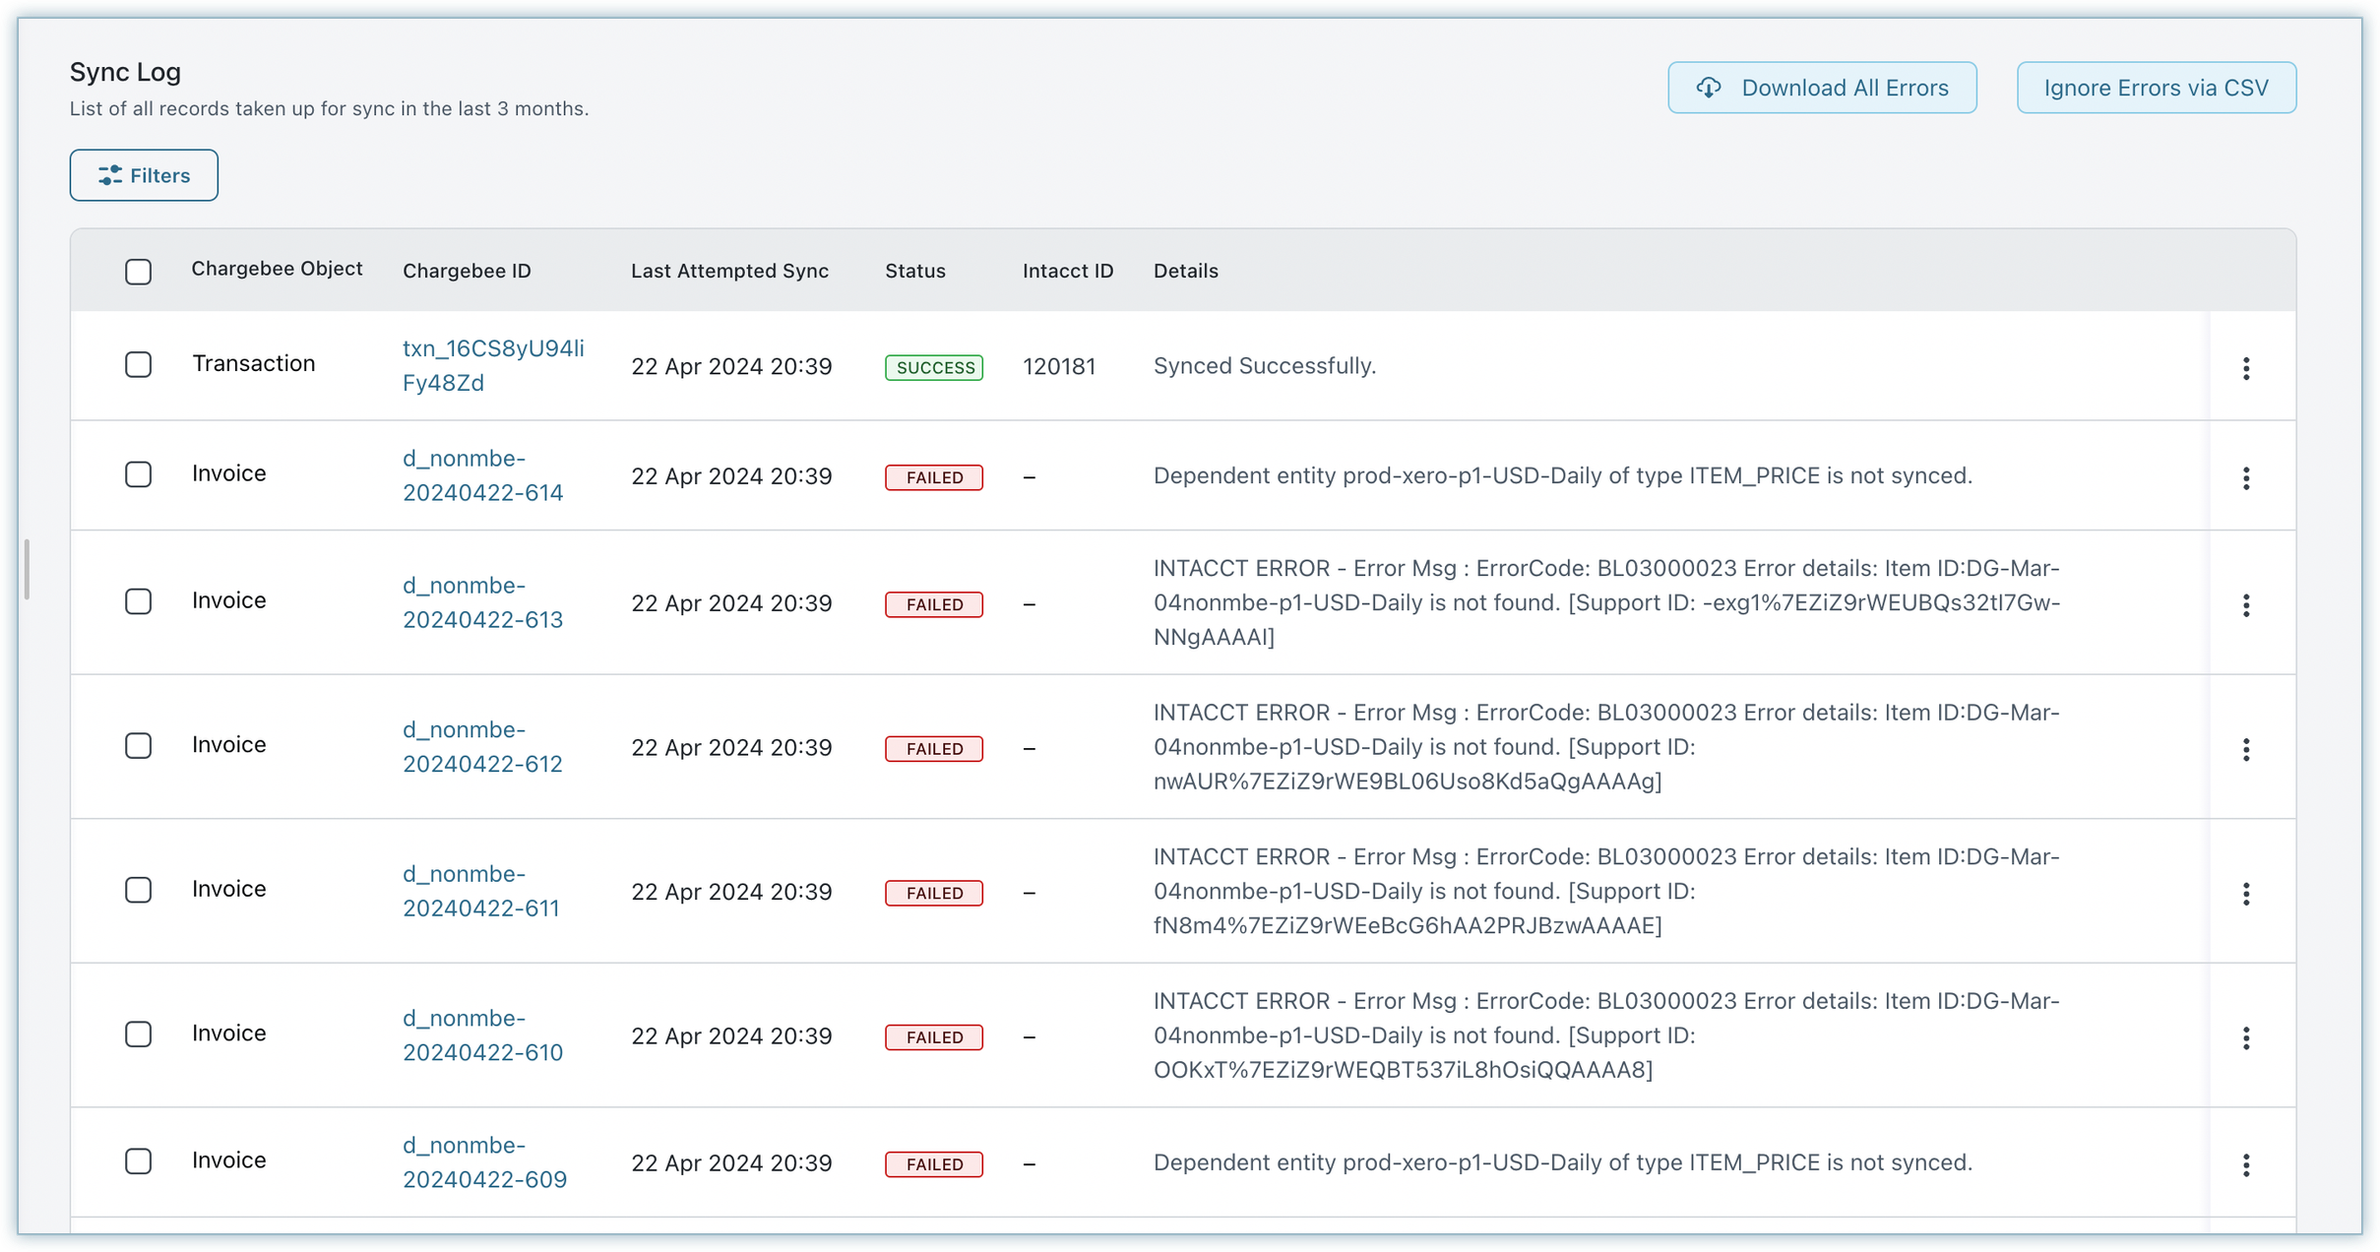
Task: Open the Filters panel
Action: coord(144,175)
